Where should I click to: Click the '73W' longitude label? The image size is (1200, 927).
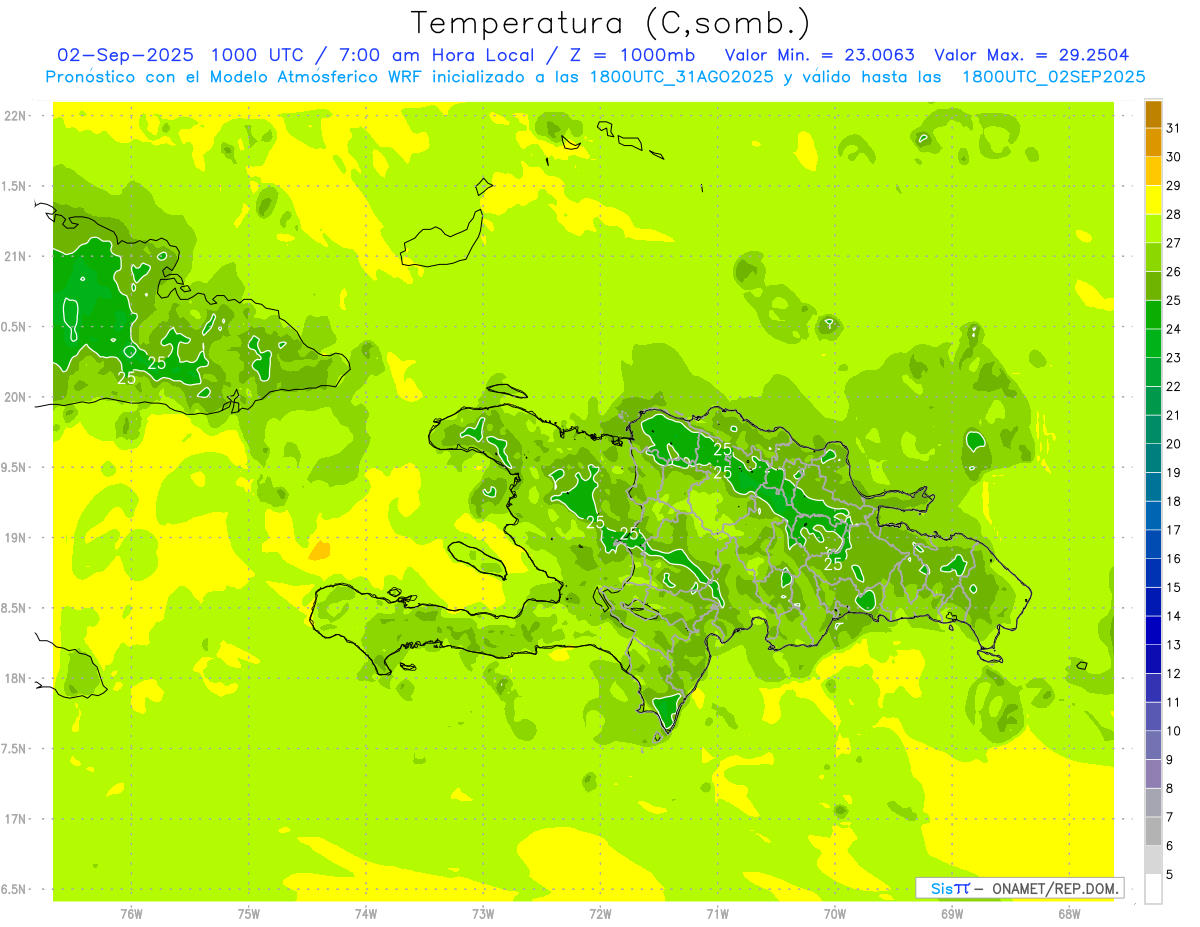pyautogui.click(x=483, y=914)
